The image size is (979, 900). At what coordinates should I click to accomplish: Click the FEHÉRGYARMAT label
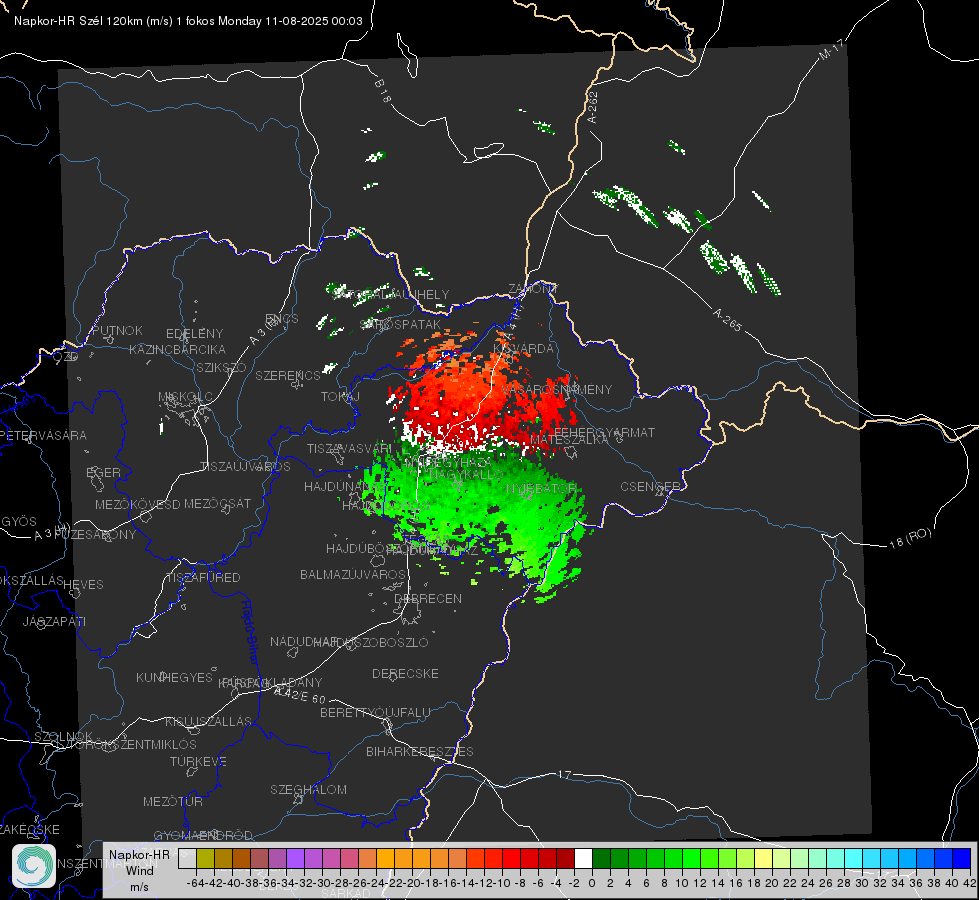tap(604, 432)
